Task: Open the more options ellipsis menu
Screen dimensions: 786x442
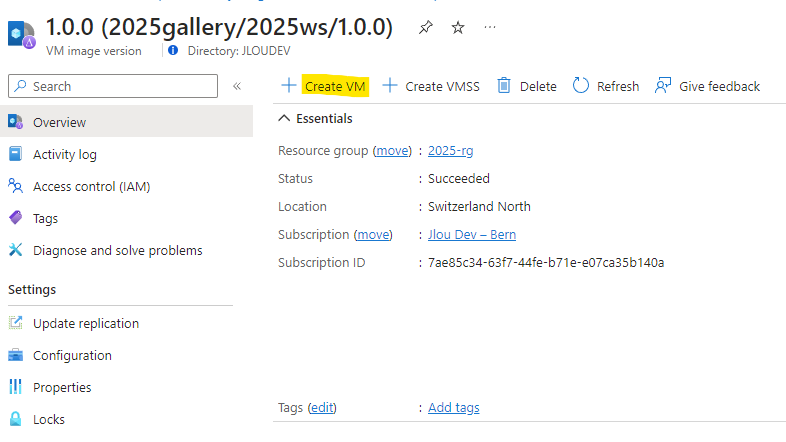Action: click(490, 27)
